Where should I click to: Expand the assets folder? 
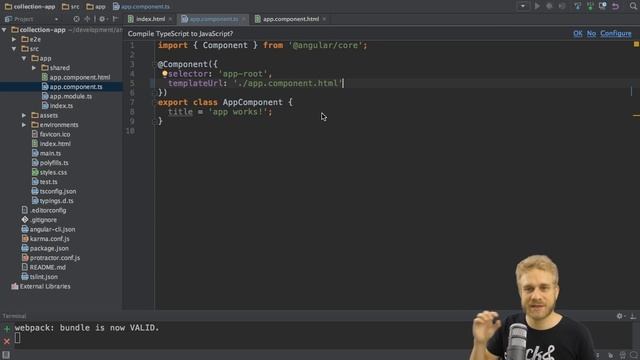(x=24, y=116)
